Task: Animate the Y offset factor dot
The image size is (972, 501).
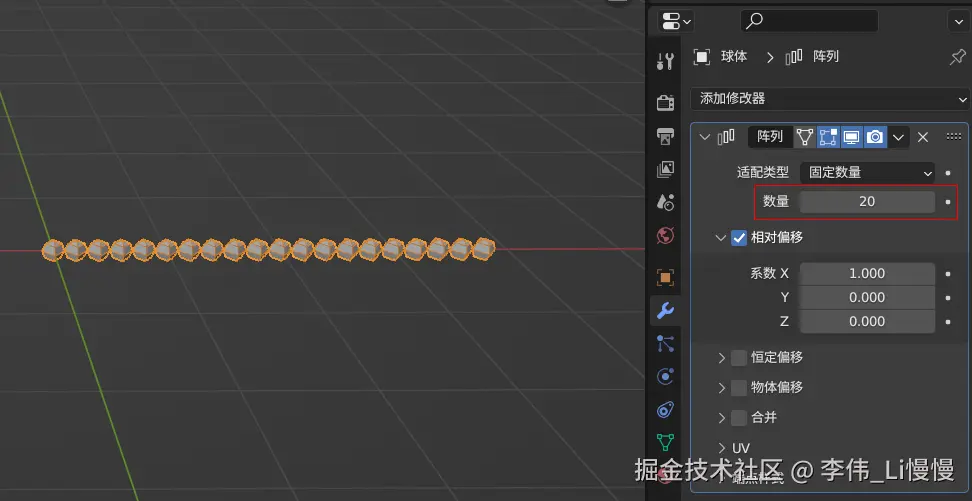Action: (x=948, y=298)
